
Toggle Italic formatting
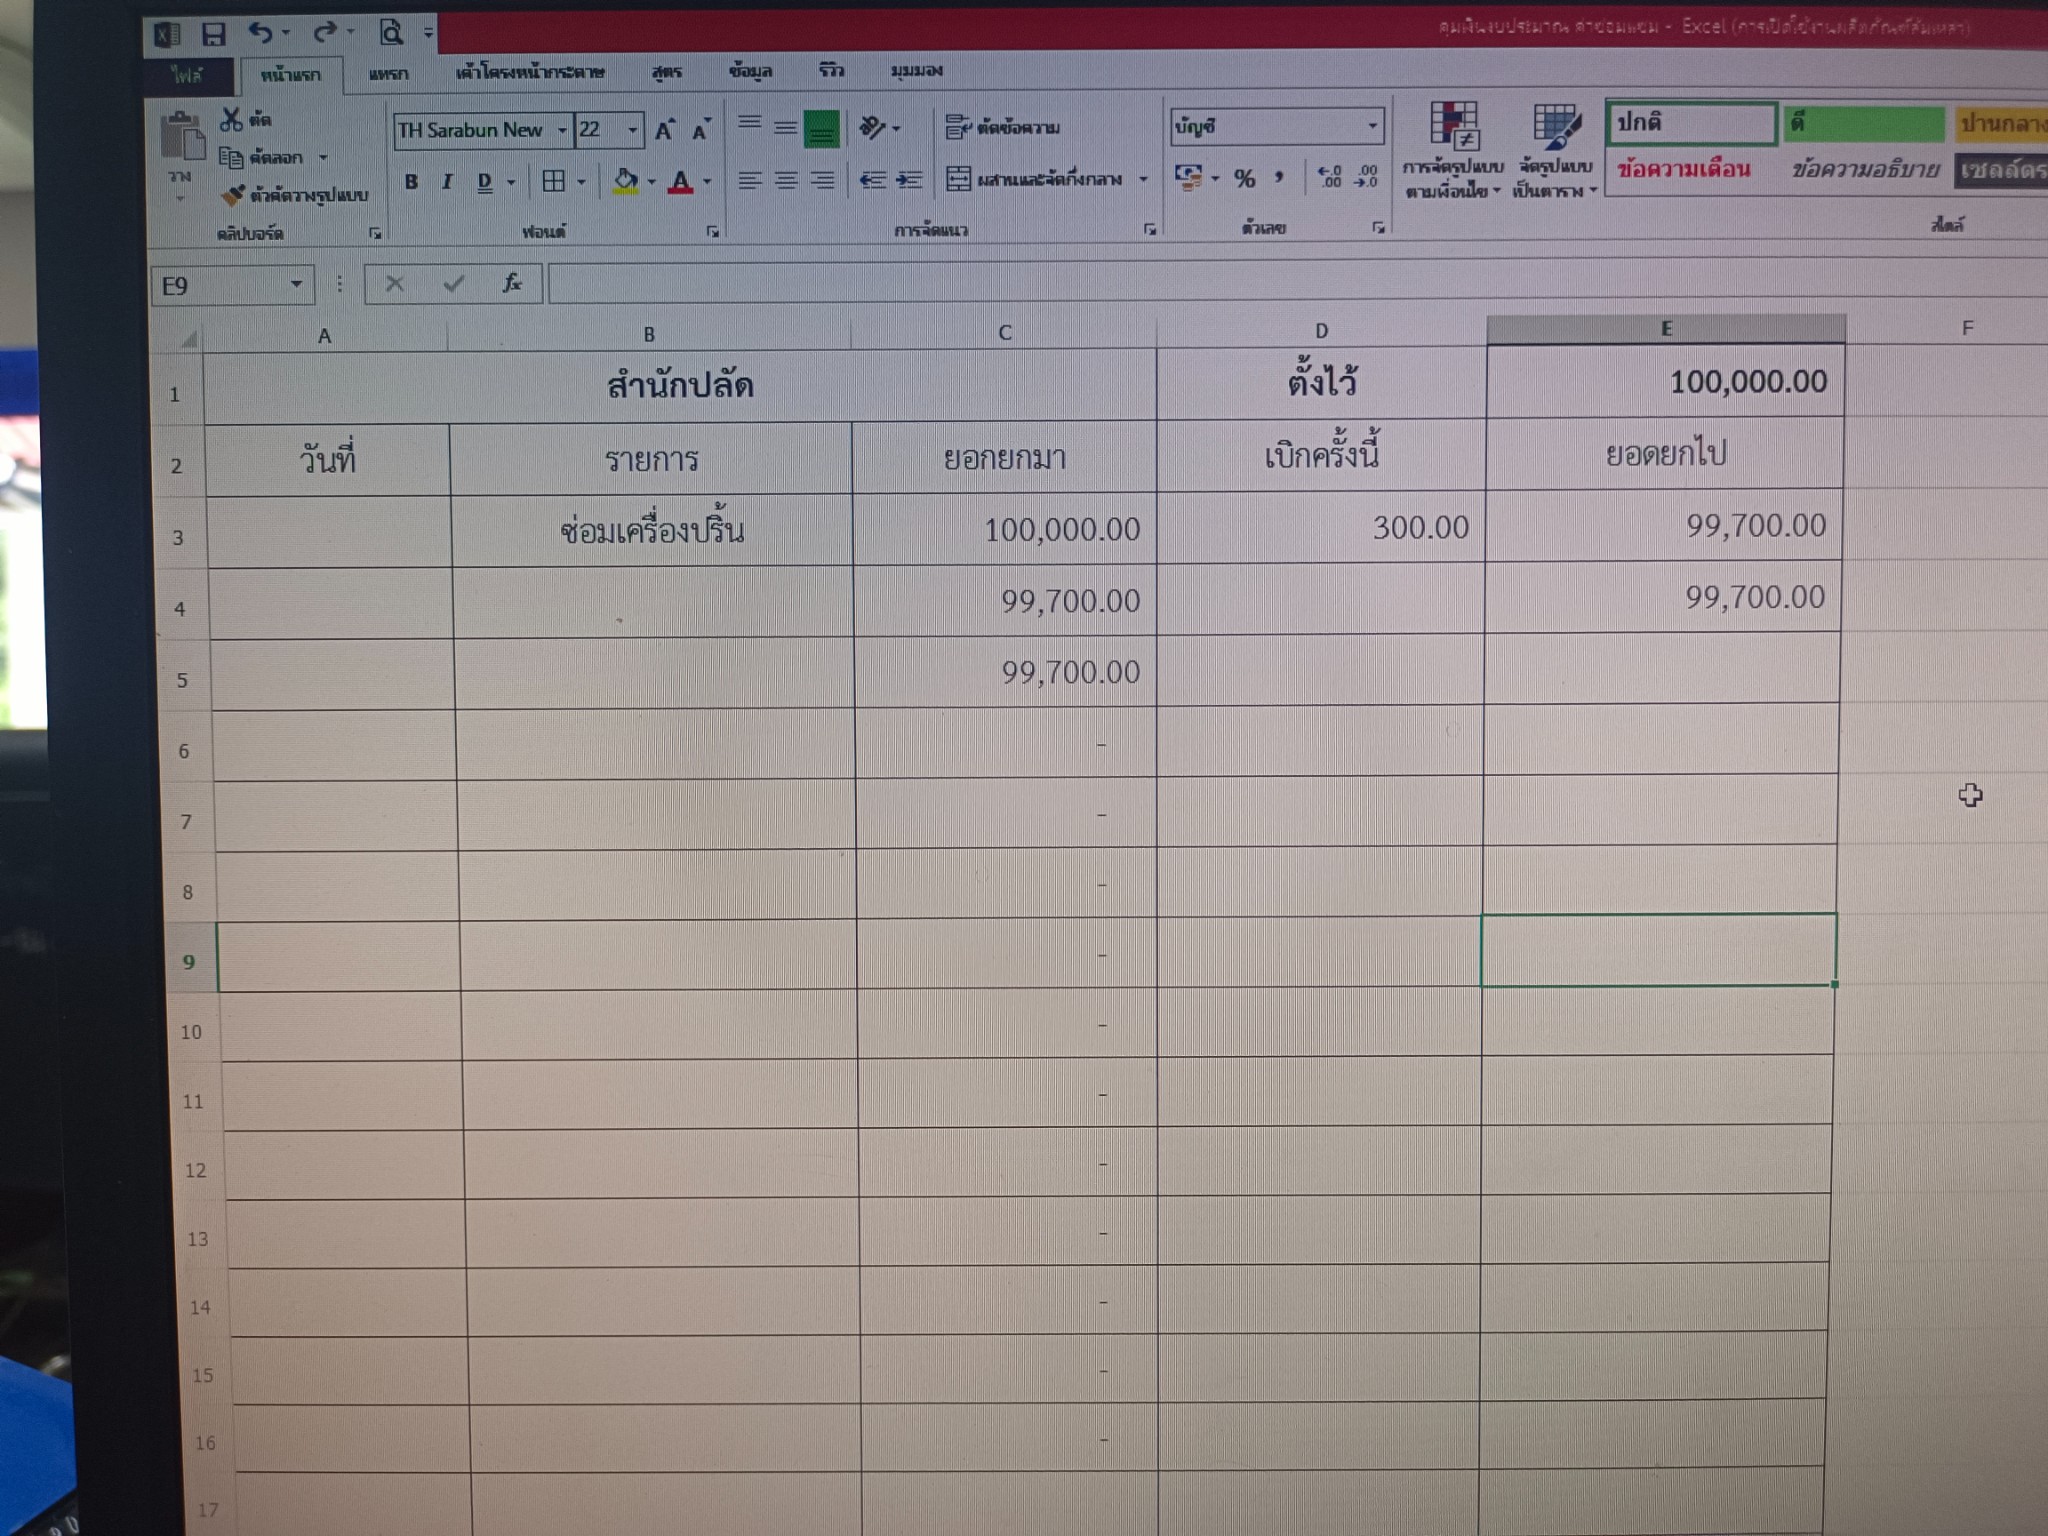coord(447,182)
